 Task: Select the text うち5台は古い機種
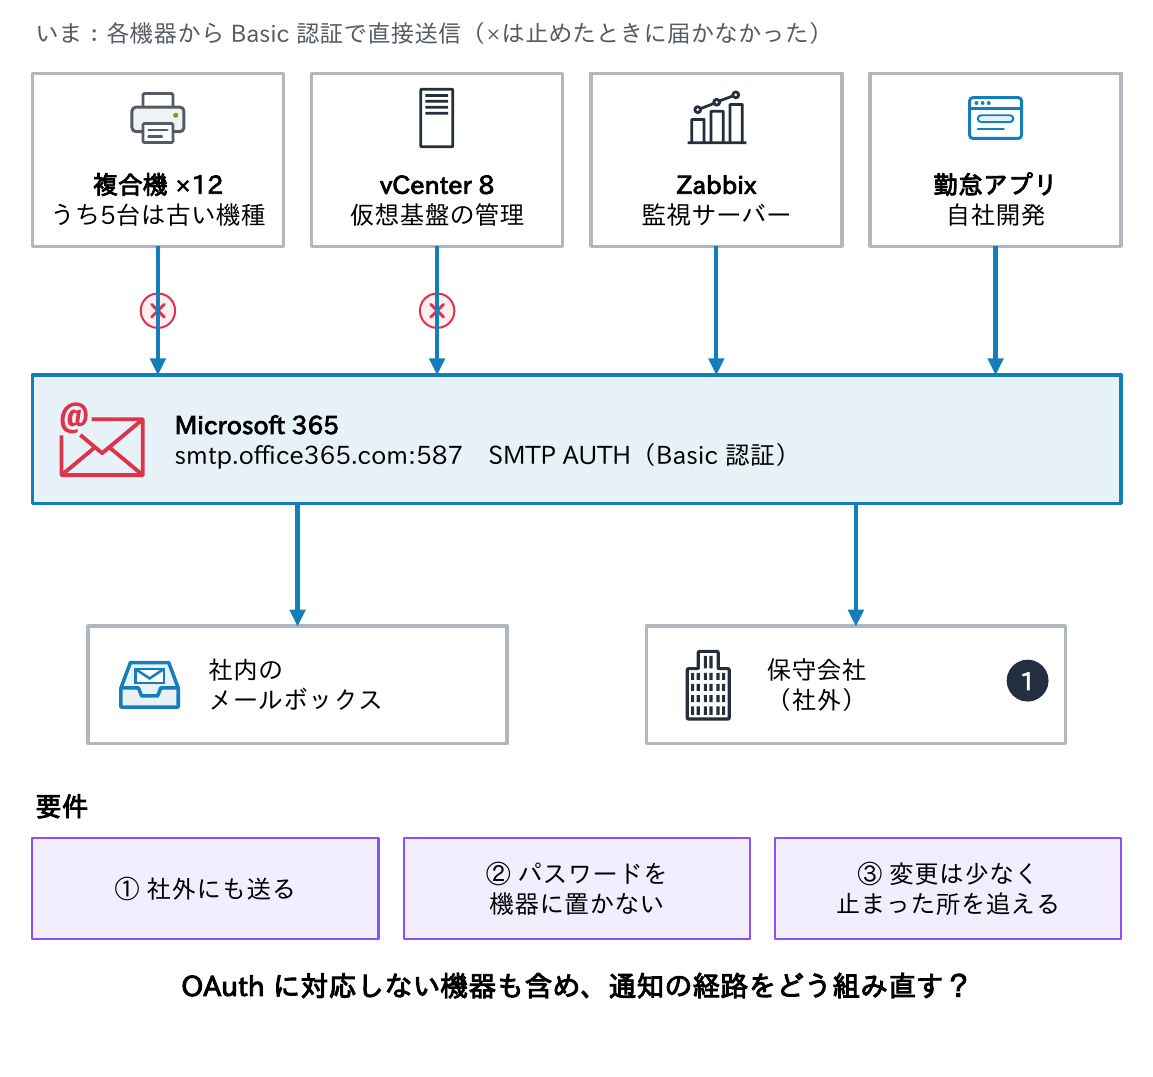click(157, 215)
